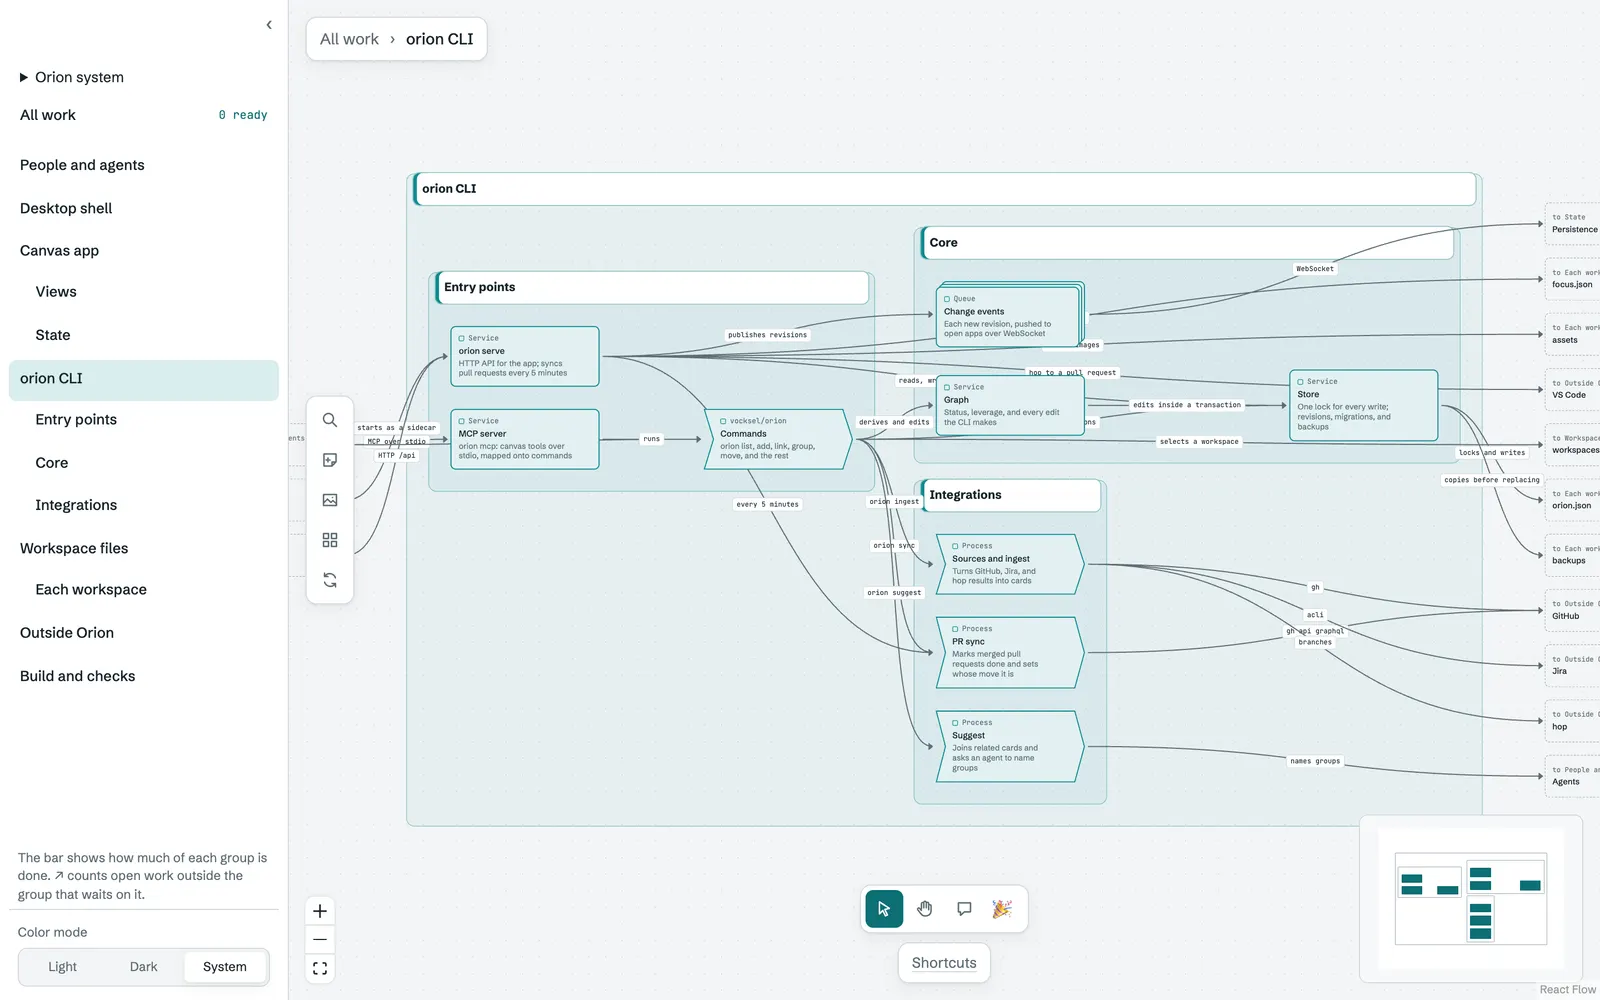The height and width of the screenshot is (1000, 1600).
Task: Open State under Canvas app
Action: point(144,335)
